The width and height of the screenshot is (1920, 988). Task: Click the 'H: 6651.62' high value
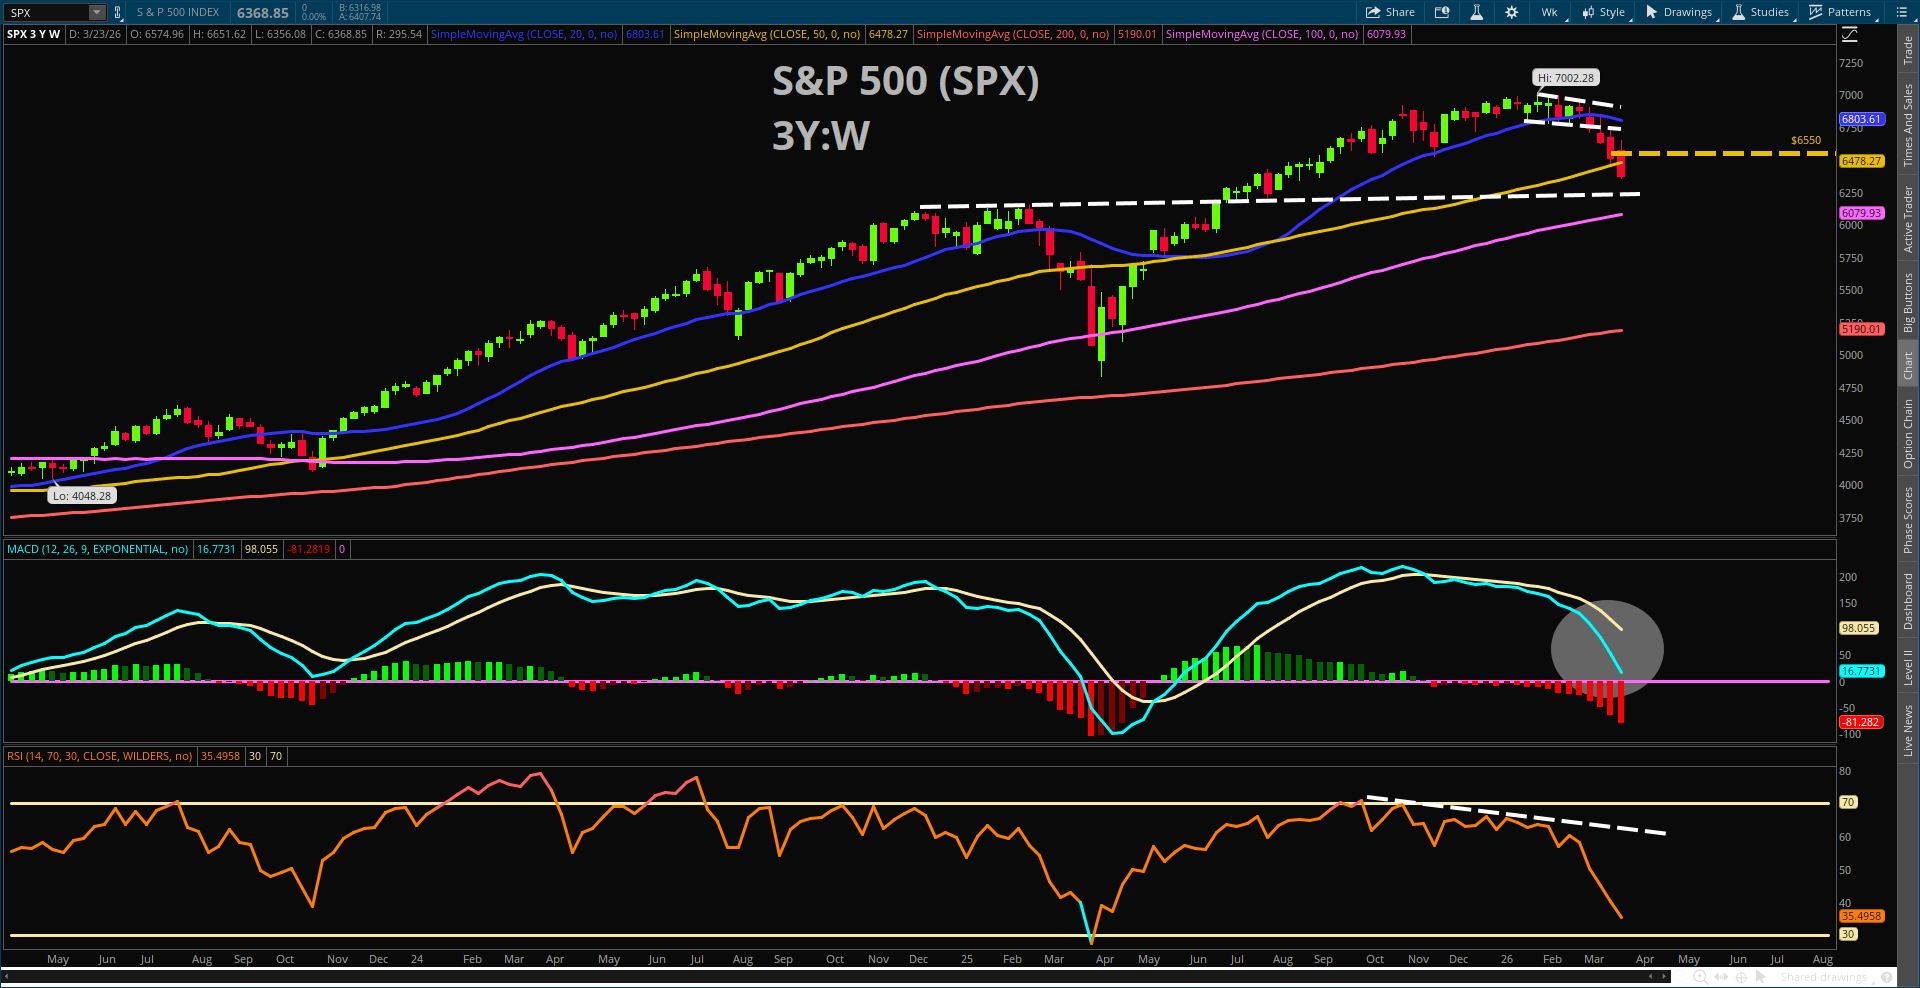click(x=220, y=34)
